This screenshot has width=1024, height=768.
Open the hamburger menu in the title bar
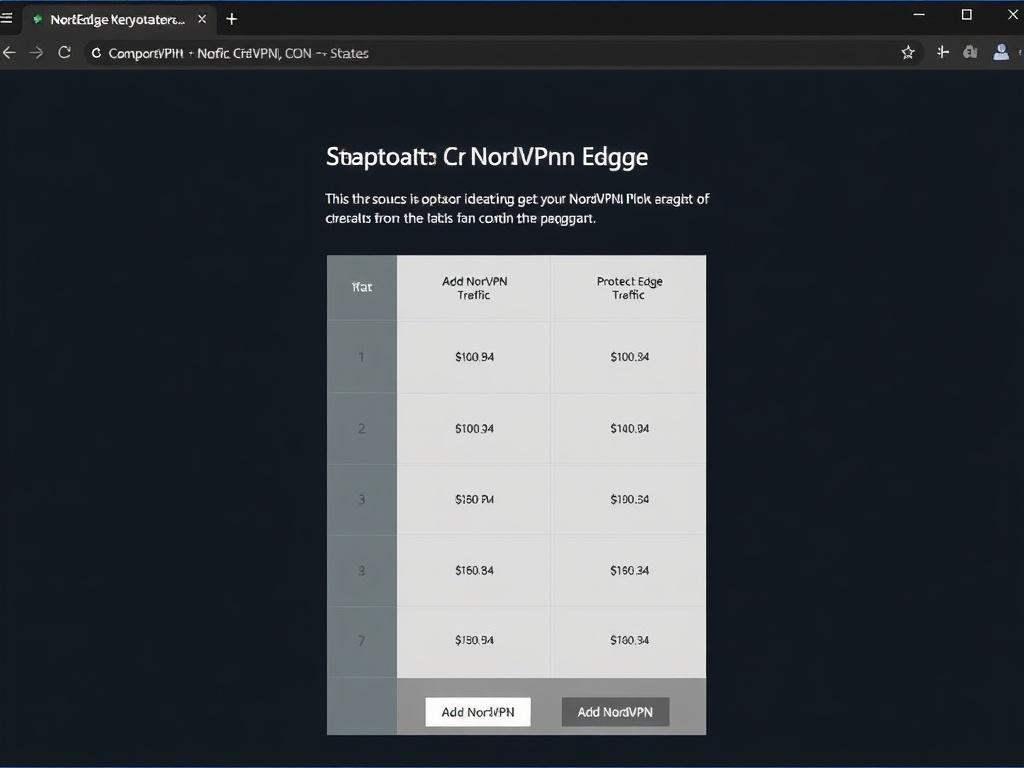pos(7,18)
